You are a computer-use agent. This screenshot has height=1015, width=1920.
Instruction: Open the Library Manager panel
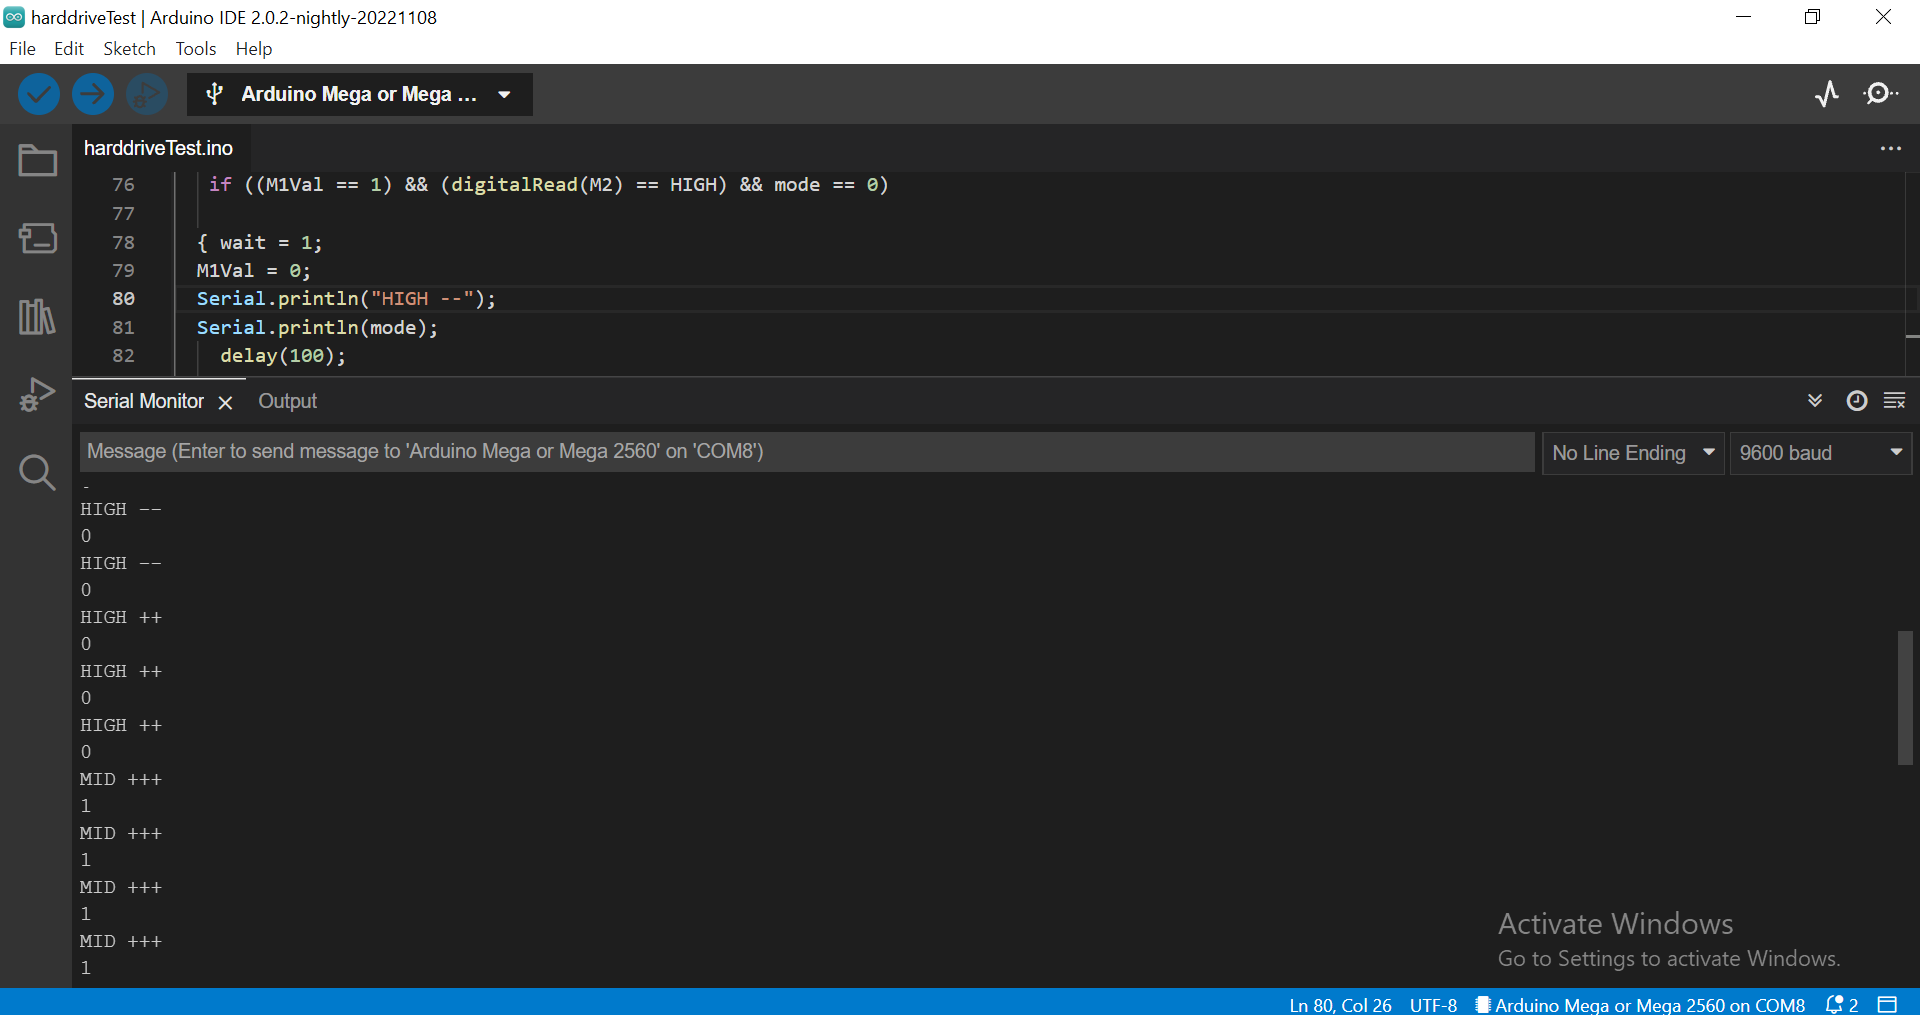pyautogui.click(x=36, y=316)
